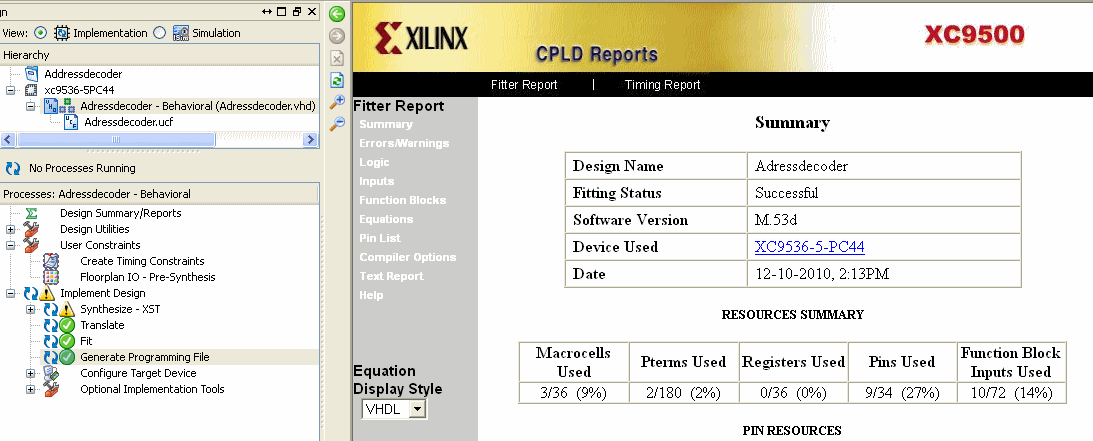Click the zoom out magnifier icon
The width and height of the screenshot is (1093, 441).
(x=337, y=124)
